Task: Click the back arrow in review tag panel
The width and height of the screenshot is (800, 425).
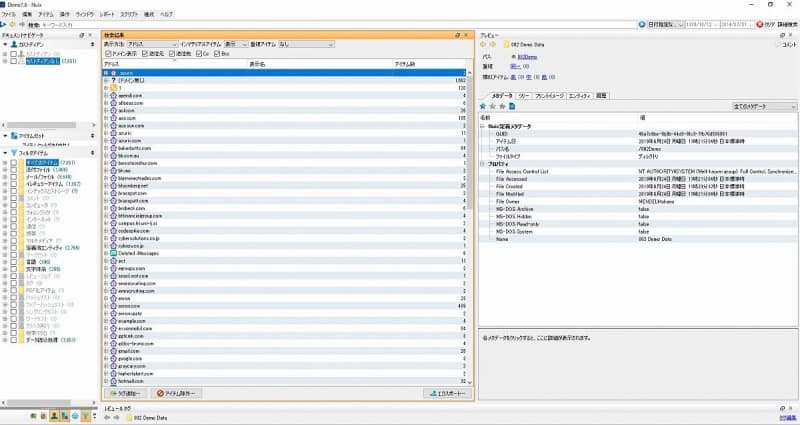Action: pyautogui.click(x=107, y=418)
